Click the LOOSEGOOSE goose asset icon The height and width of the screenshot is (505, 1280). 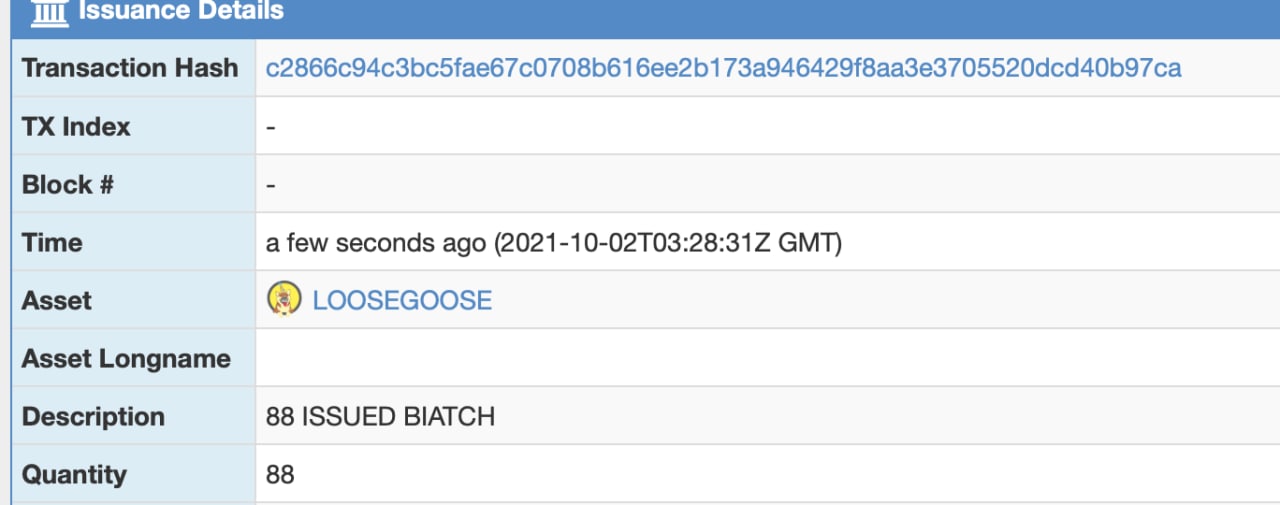tap(285, 299)
